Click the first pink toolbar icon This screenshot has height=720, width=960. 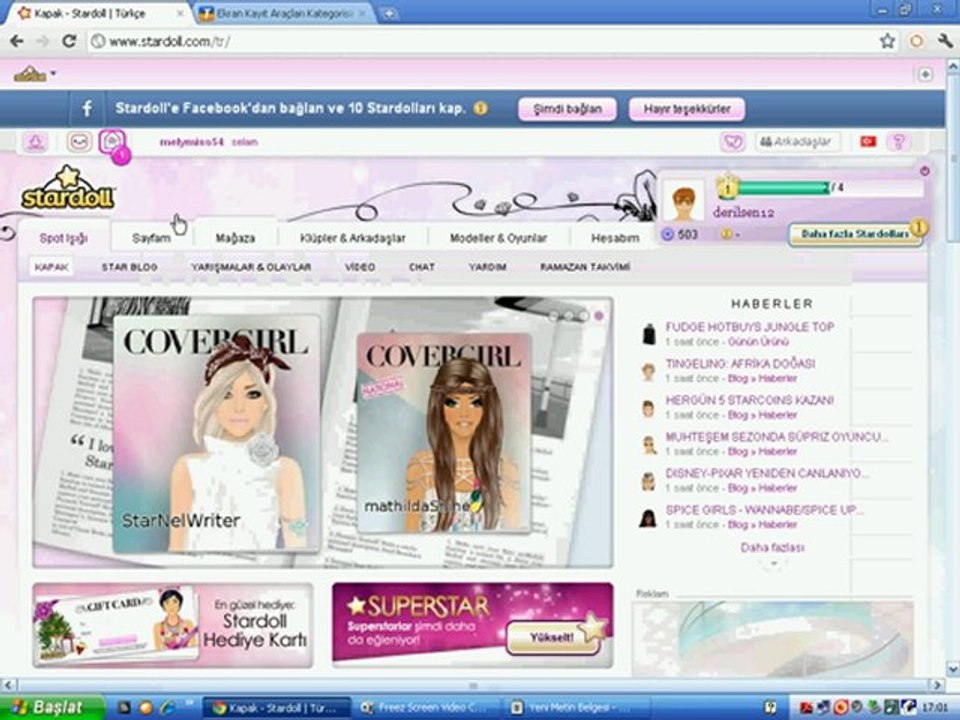(x=36, y=142)
